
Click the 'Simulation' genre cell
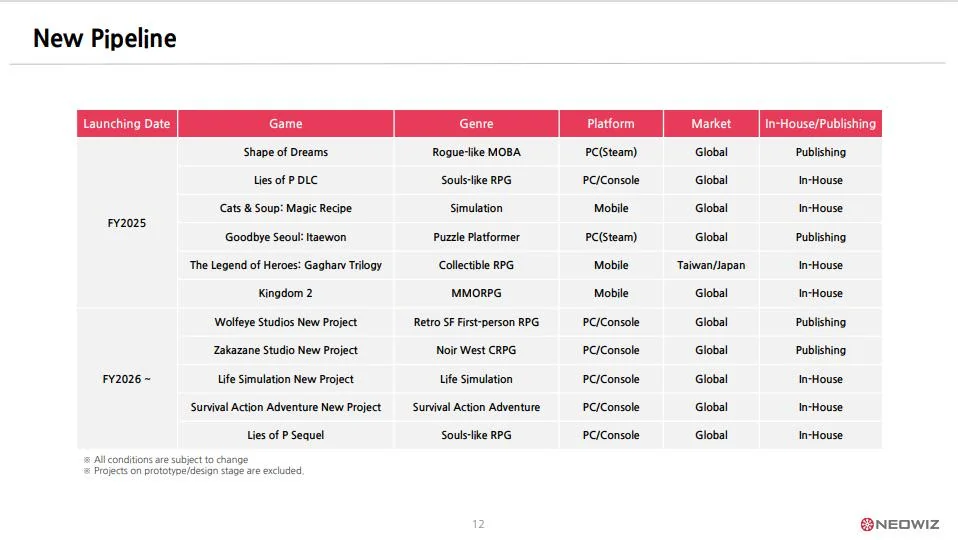[476, 208]
